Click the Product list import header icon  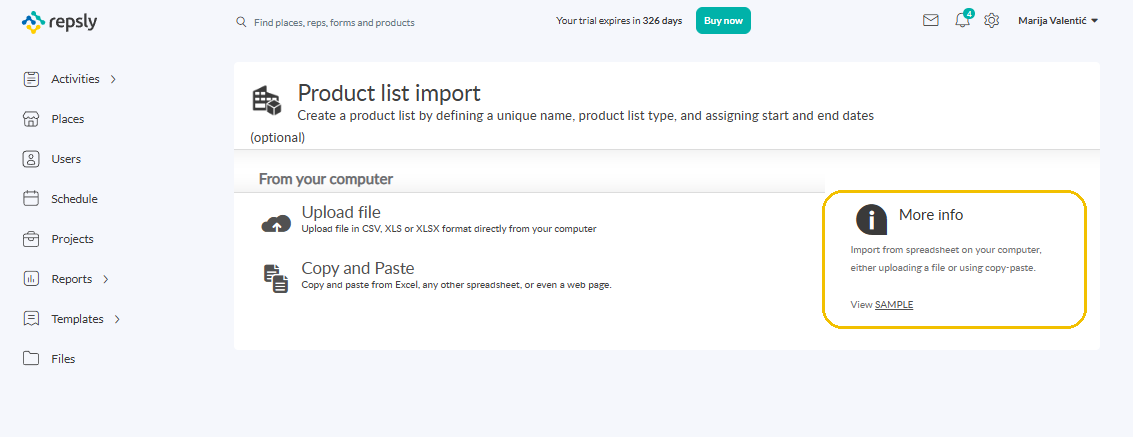266,101
